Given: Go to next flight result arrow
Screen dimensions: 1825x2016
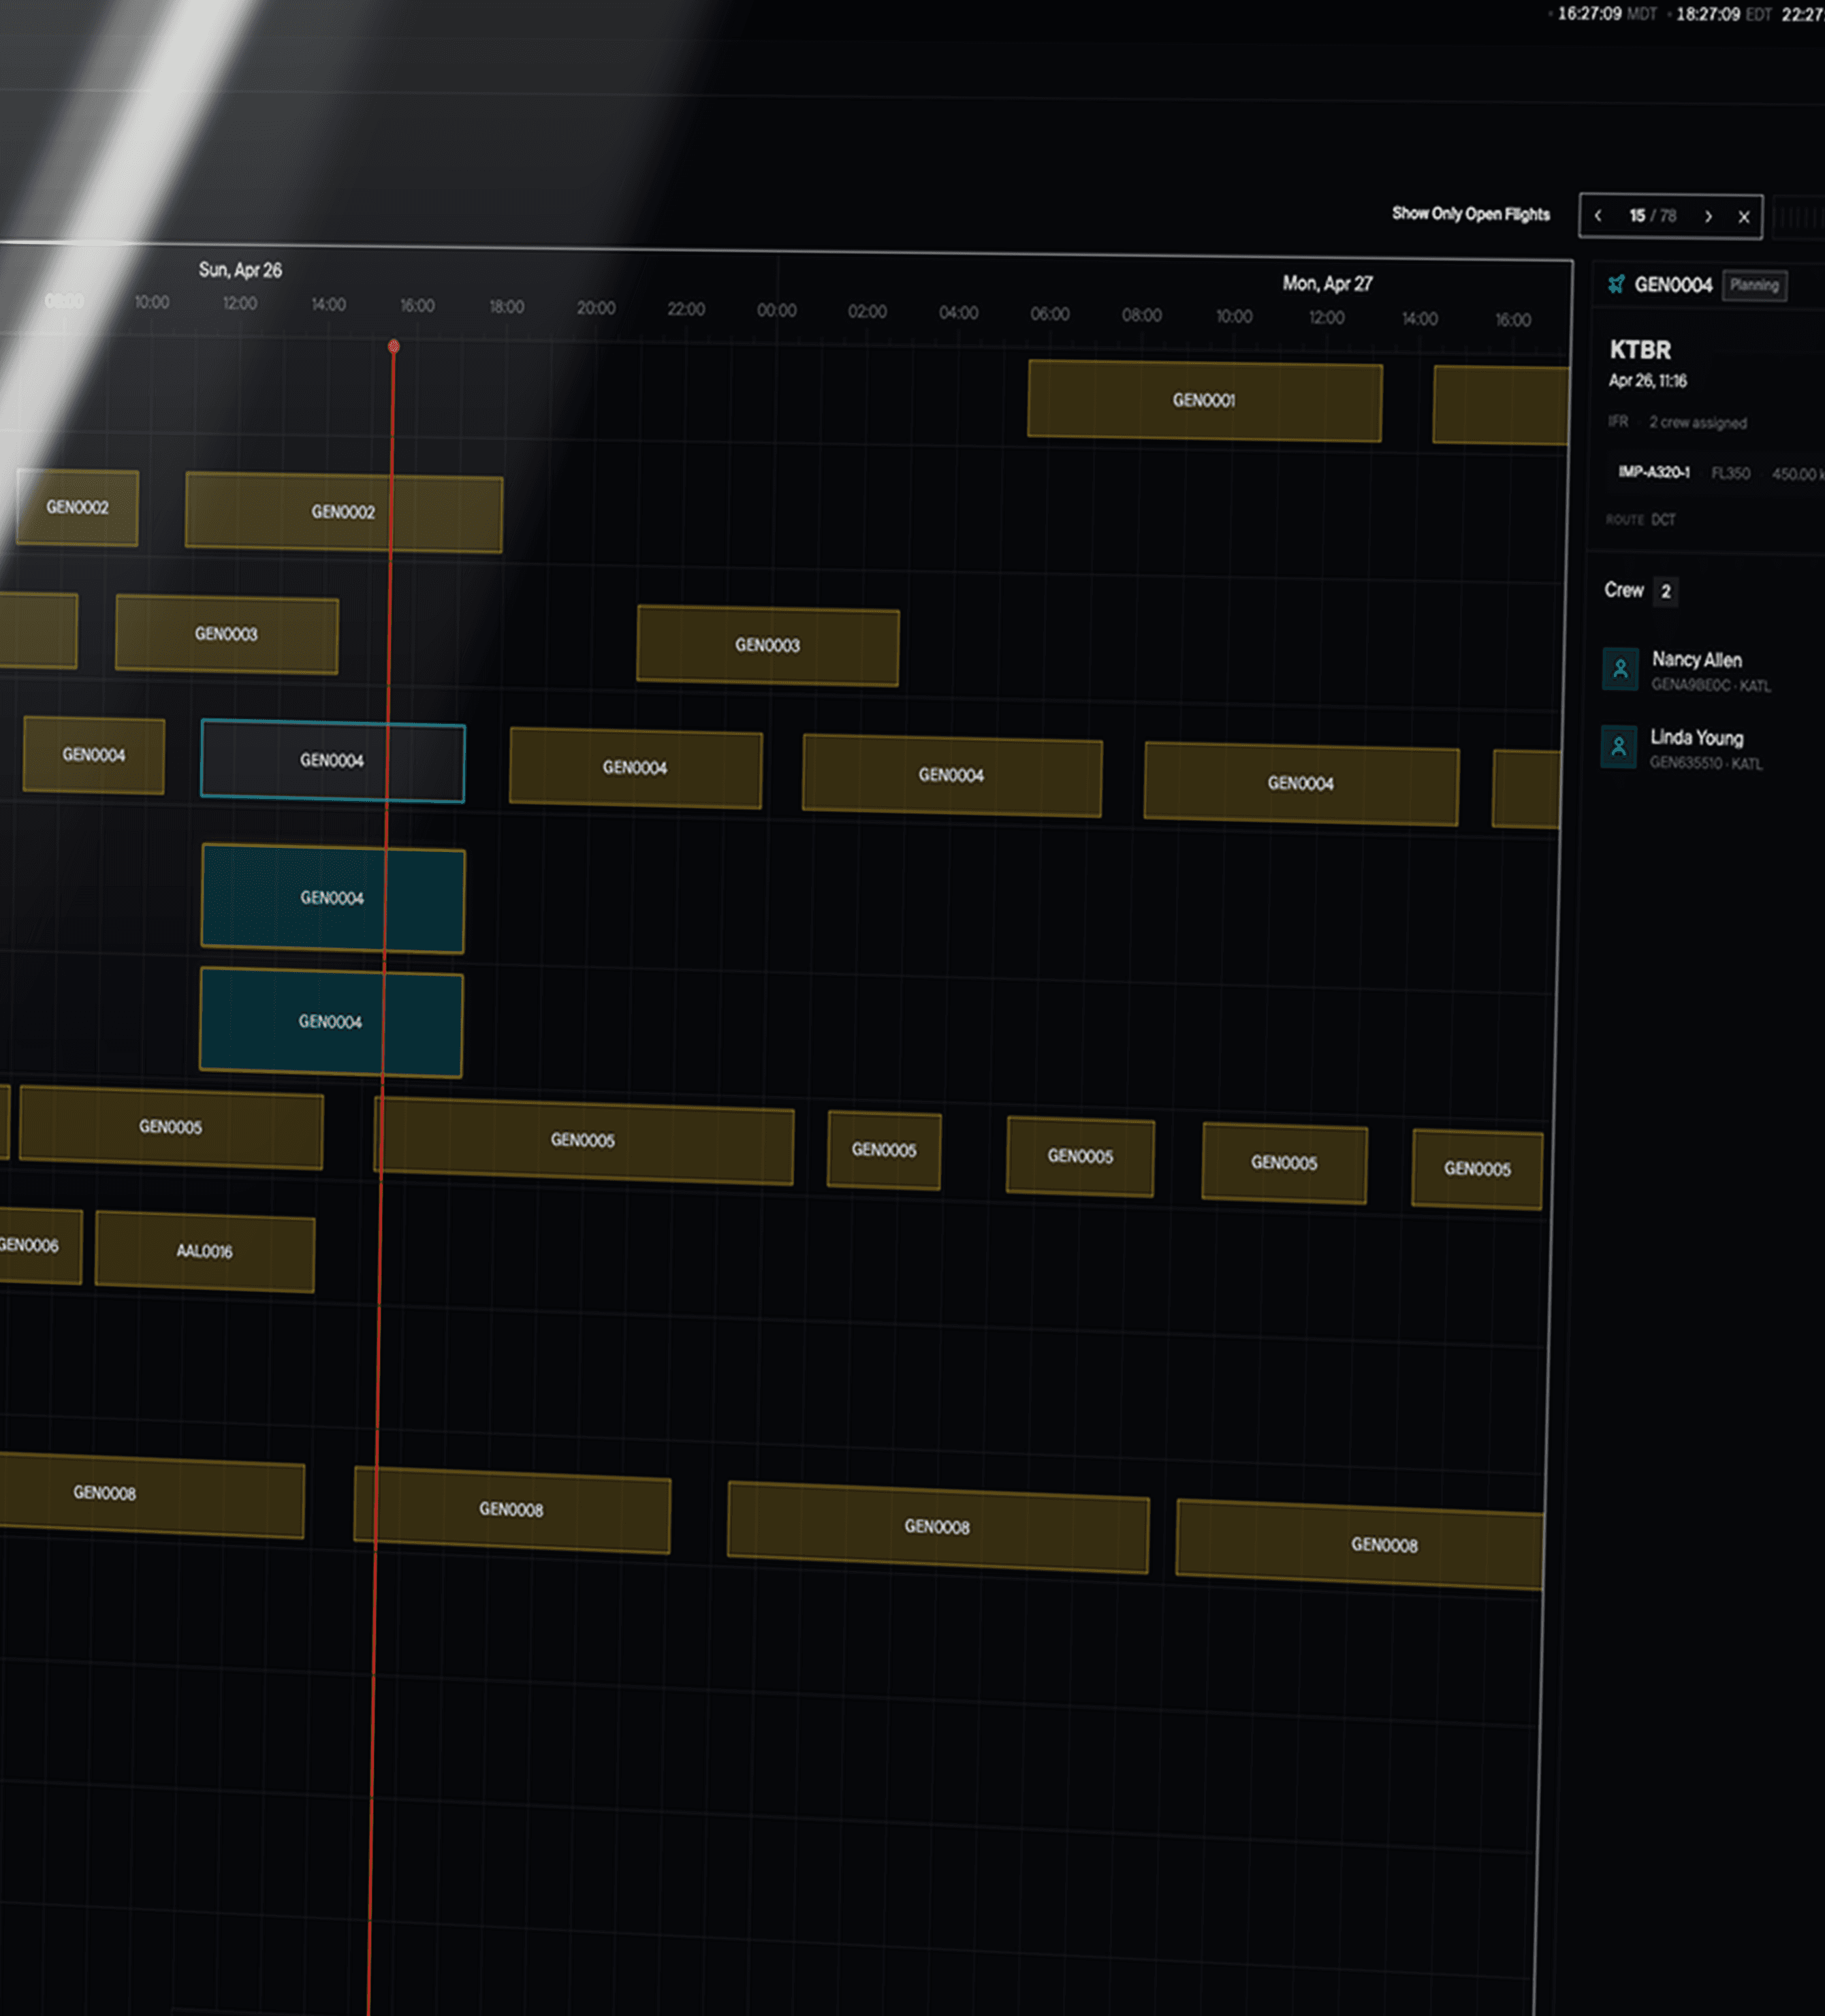Looking at the screenshot, I should tap(1708, 216).
